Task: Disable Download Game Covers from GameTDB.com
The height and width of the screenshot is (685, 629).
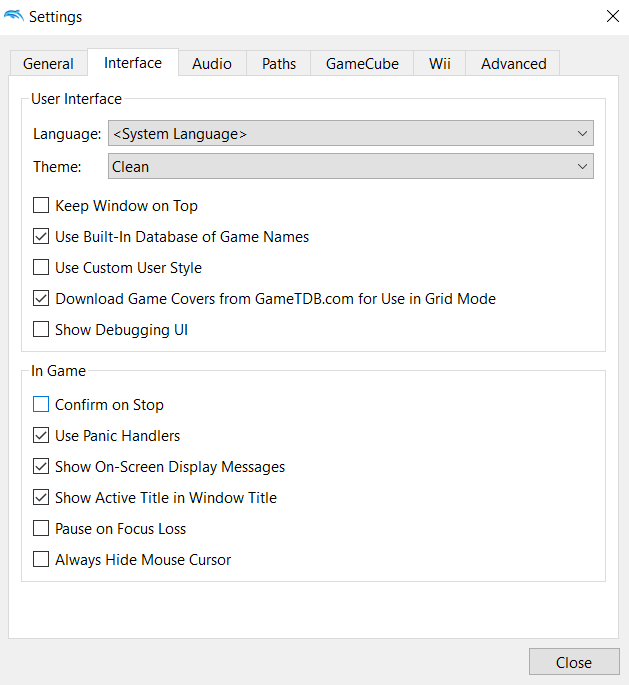Action: tap(41, 299)
